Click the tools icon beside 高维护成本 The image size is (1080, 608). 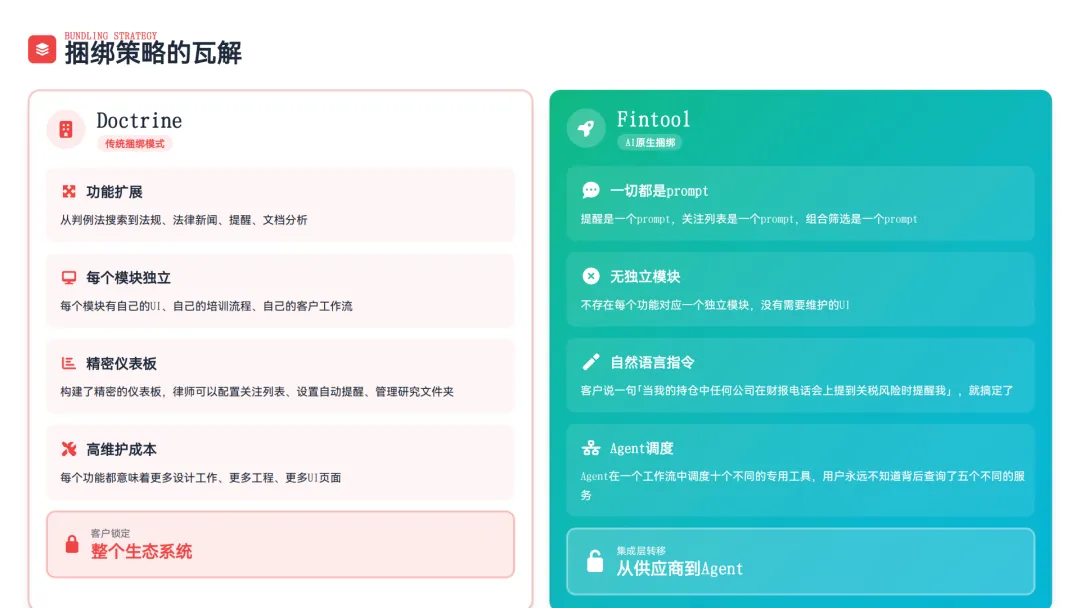click(x=69, y=449)
